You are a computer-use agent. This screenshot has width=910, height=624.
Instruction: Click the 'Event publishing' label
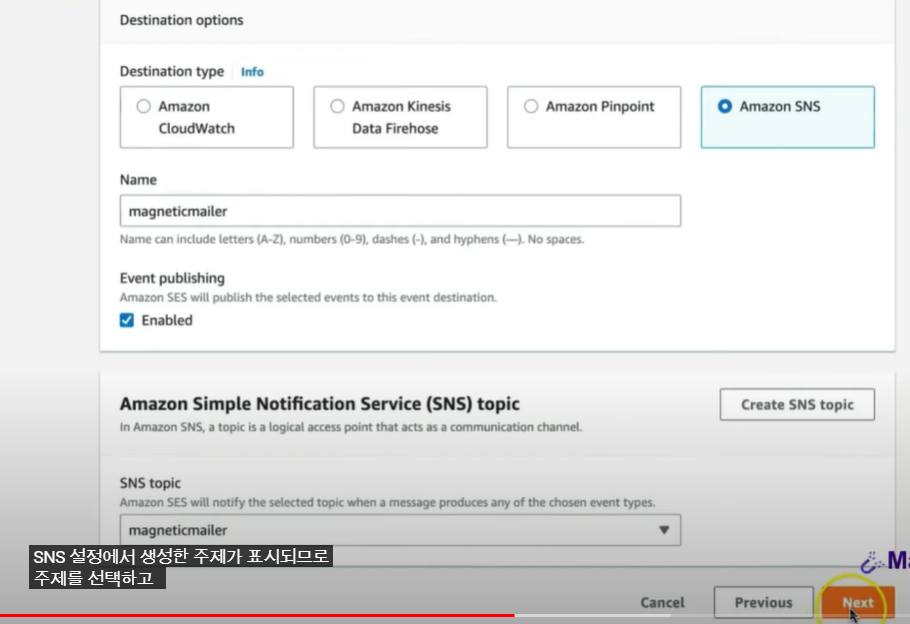[172, 278]
